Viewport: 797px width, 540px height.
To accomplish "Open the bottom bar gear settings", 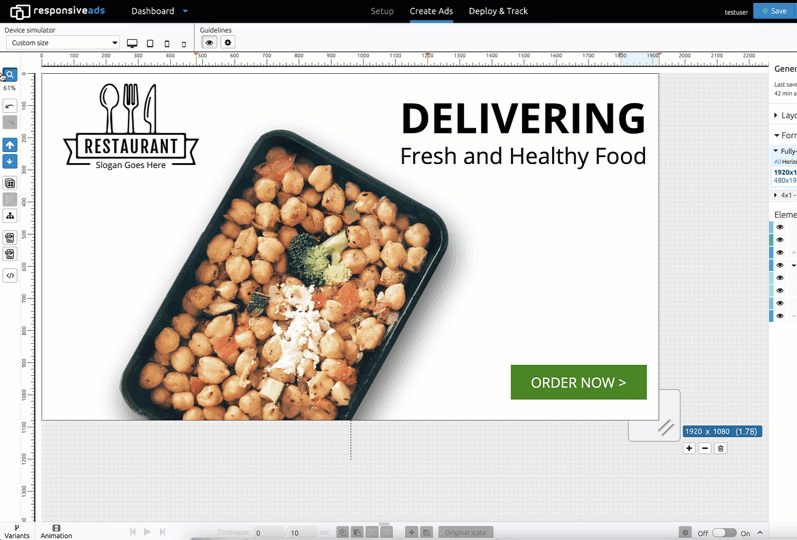I will tap(685, 532).
